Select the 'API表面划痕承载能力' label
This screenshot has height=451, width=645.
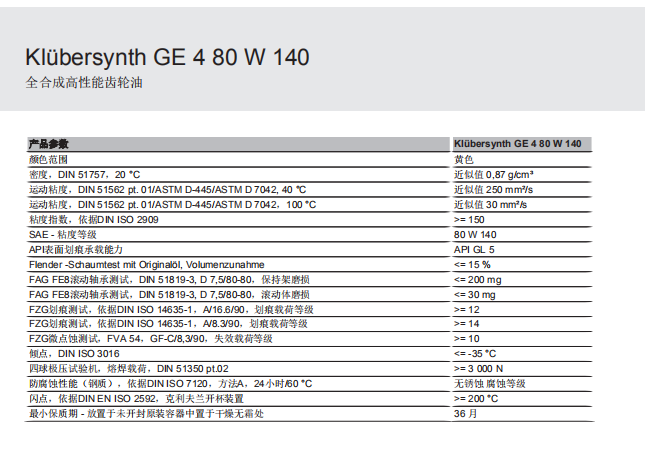click(76, 249)
